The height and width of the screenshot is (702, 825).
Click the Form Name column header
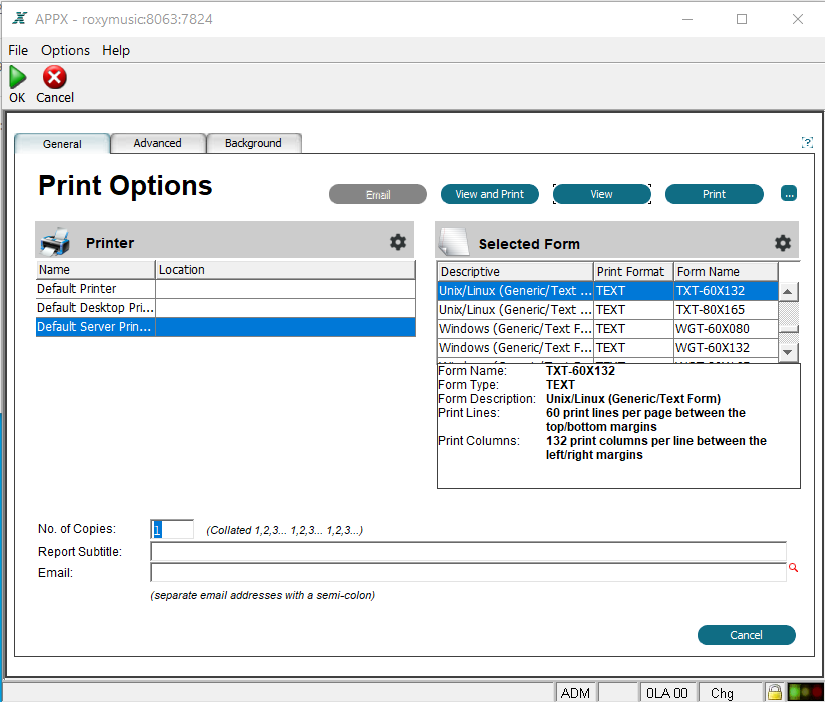(x=726, y=272)
